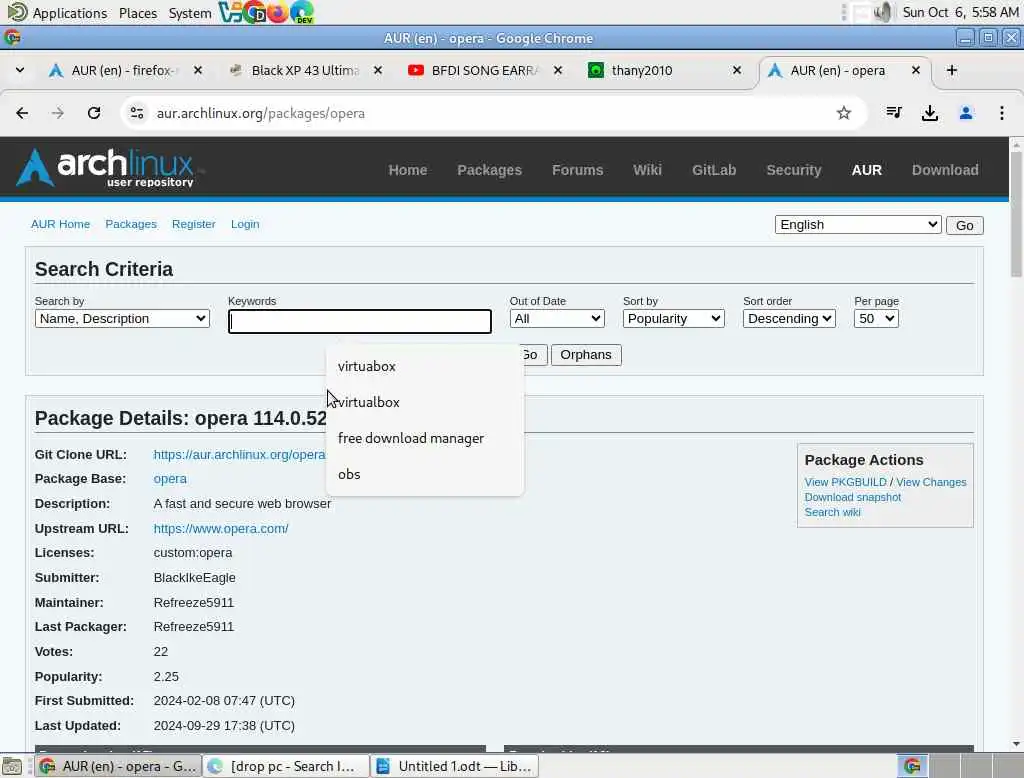Open Download snapshot link
Image resolution: width=1024 pixels, height=778 pixels.
click(x=852, y=497)
